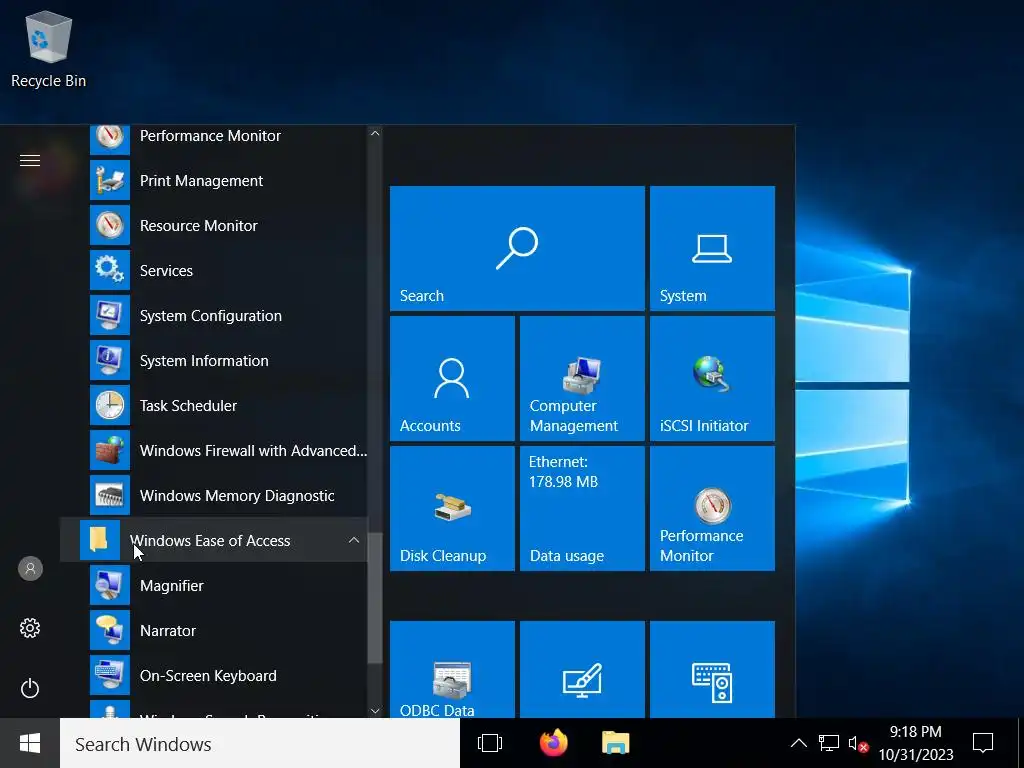Open the Disk Cleanup tile

[452, 508]
